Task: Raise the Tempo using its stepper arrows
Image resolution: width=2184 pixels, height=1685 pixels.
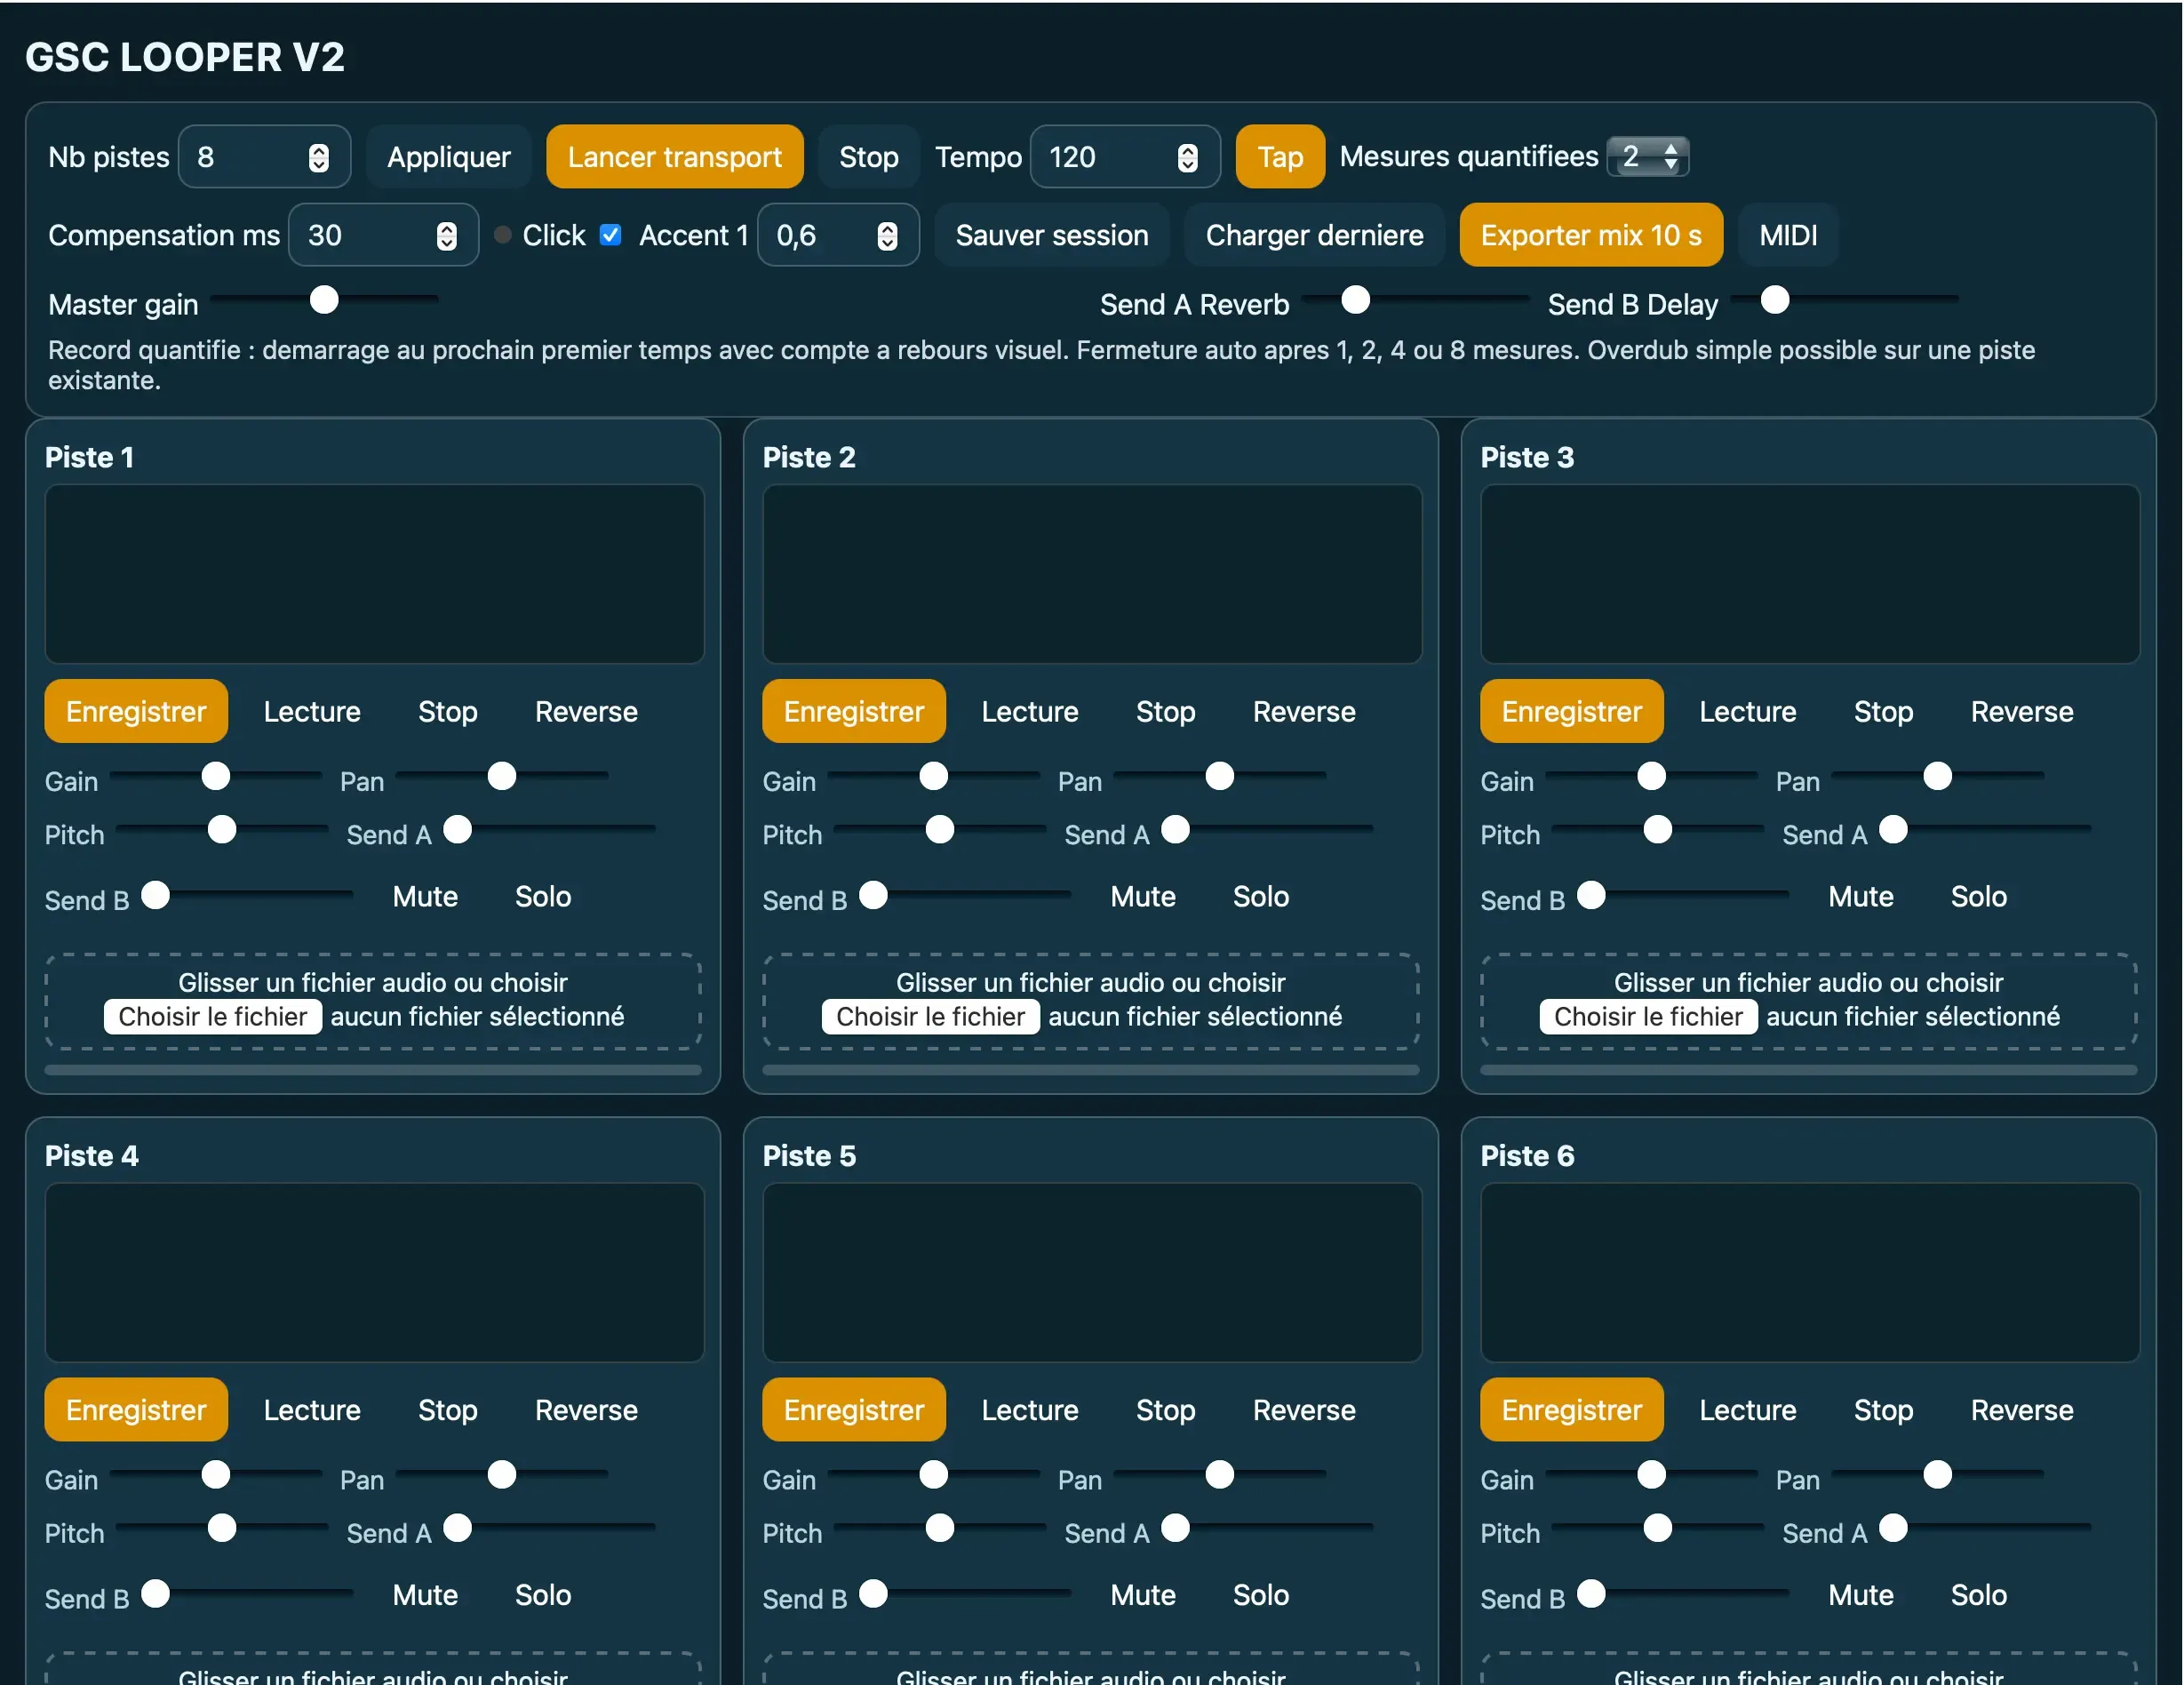Action: point(1188,149)
